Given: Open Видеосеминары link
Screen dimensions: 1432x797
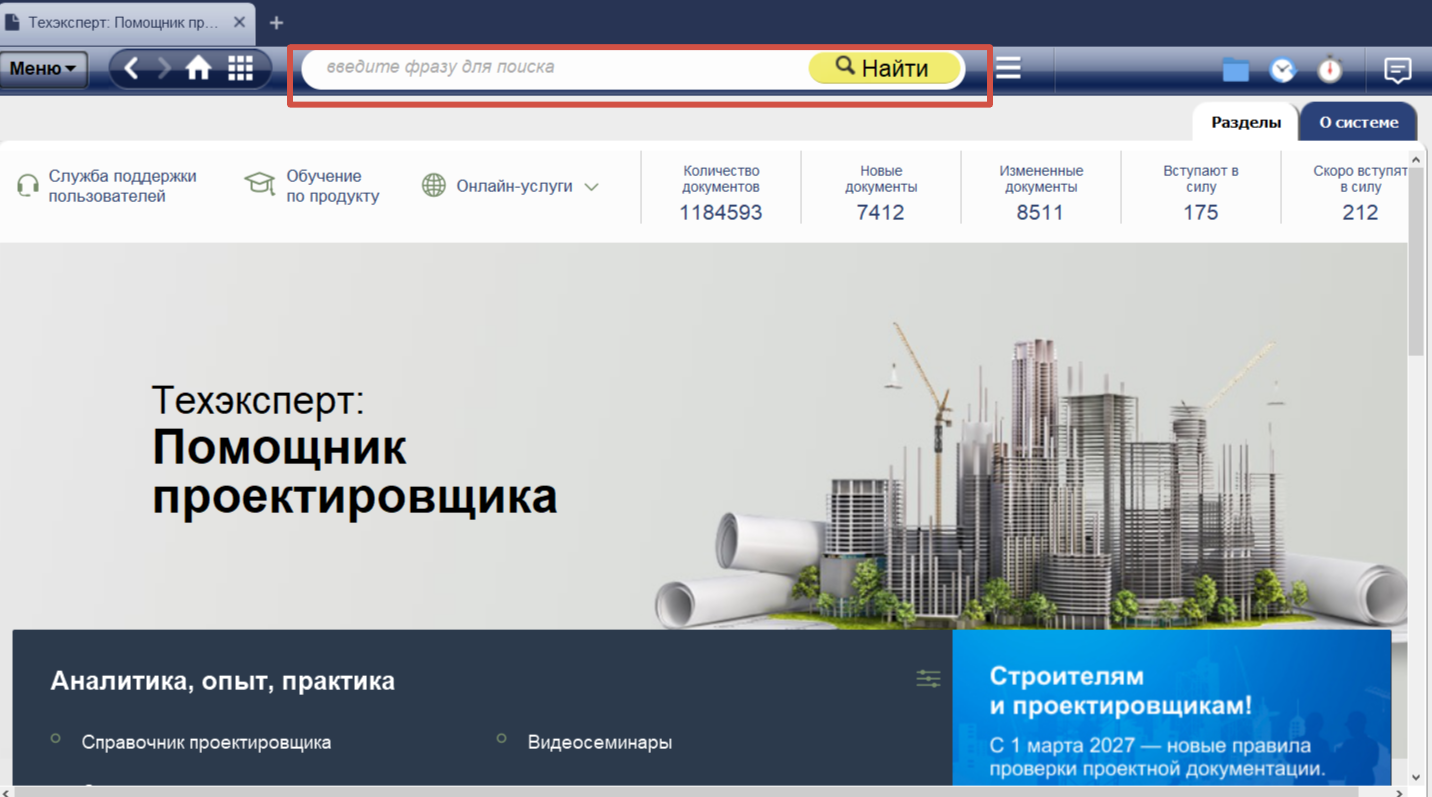Looking at the screenshot, I should [x=600, y=742].
